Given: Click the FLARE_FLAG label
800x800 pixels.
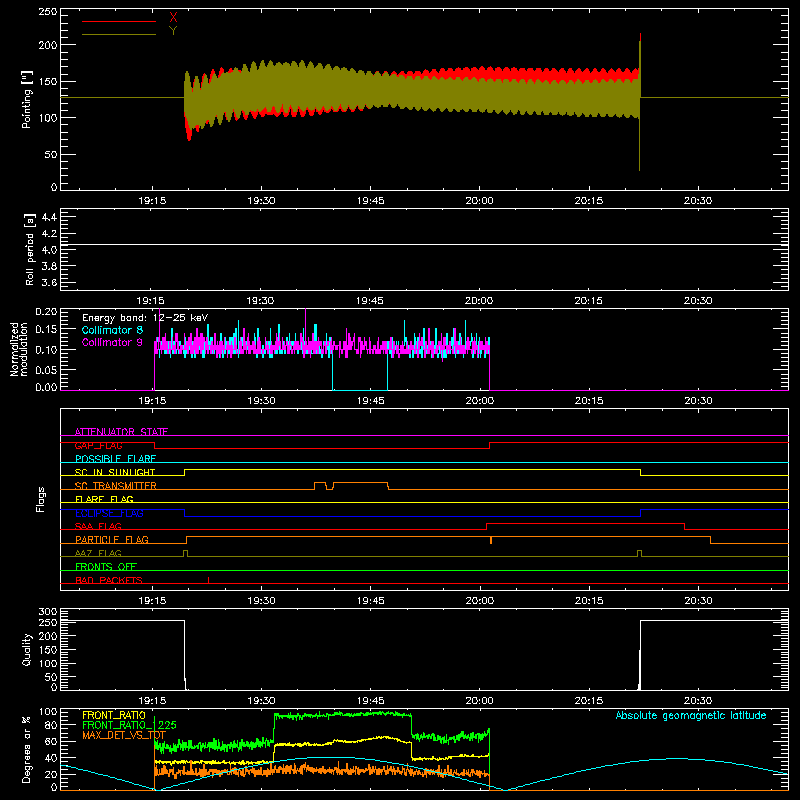Looking at the screenshot, I should pos(104,499).
